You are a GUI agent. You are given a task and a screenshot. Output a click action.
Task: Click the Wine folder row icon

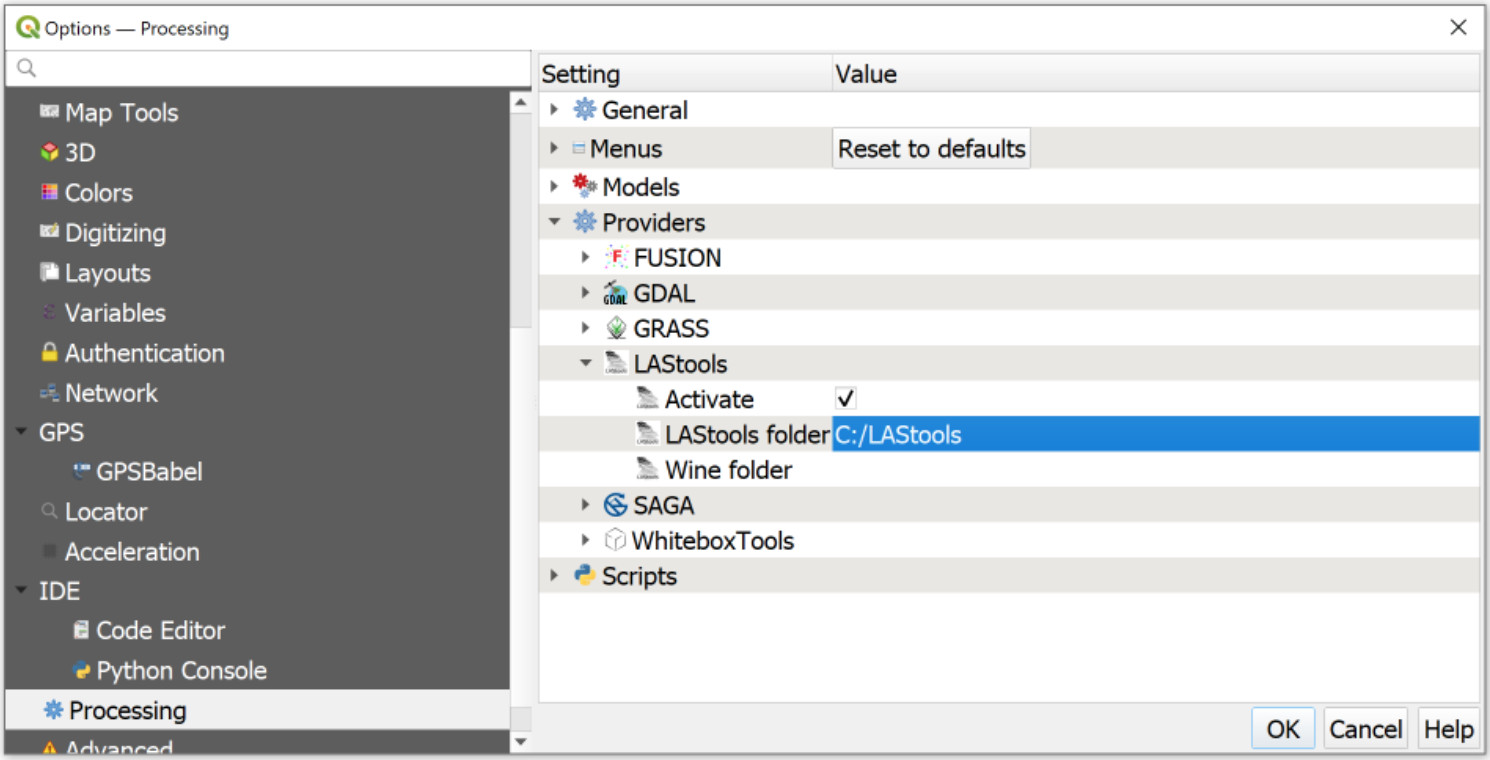tap(648, 469)
